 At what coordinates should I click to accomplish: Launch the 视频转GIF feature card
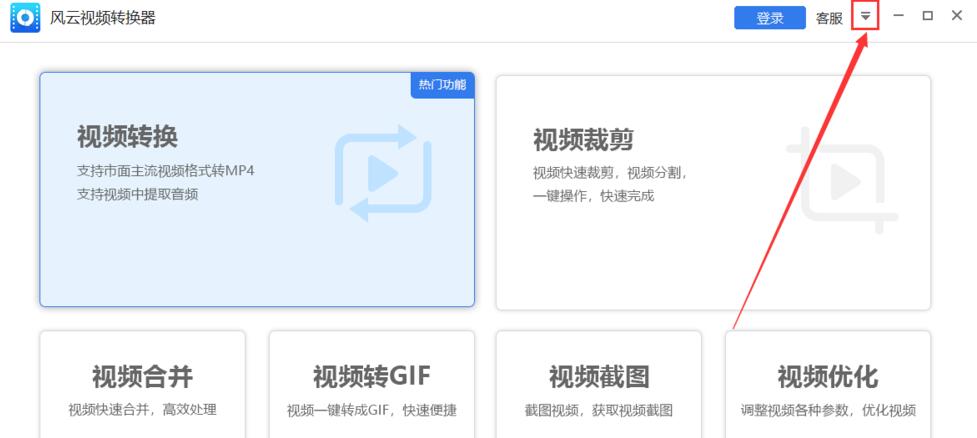tap(371, 385)
